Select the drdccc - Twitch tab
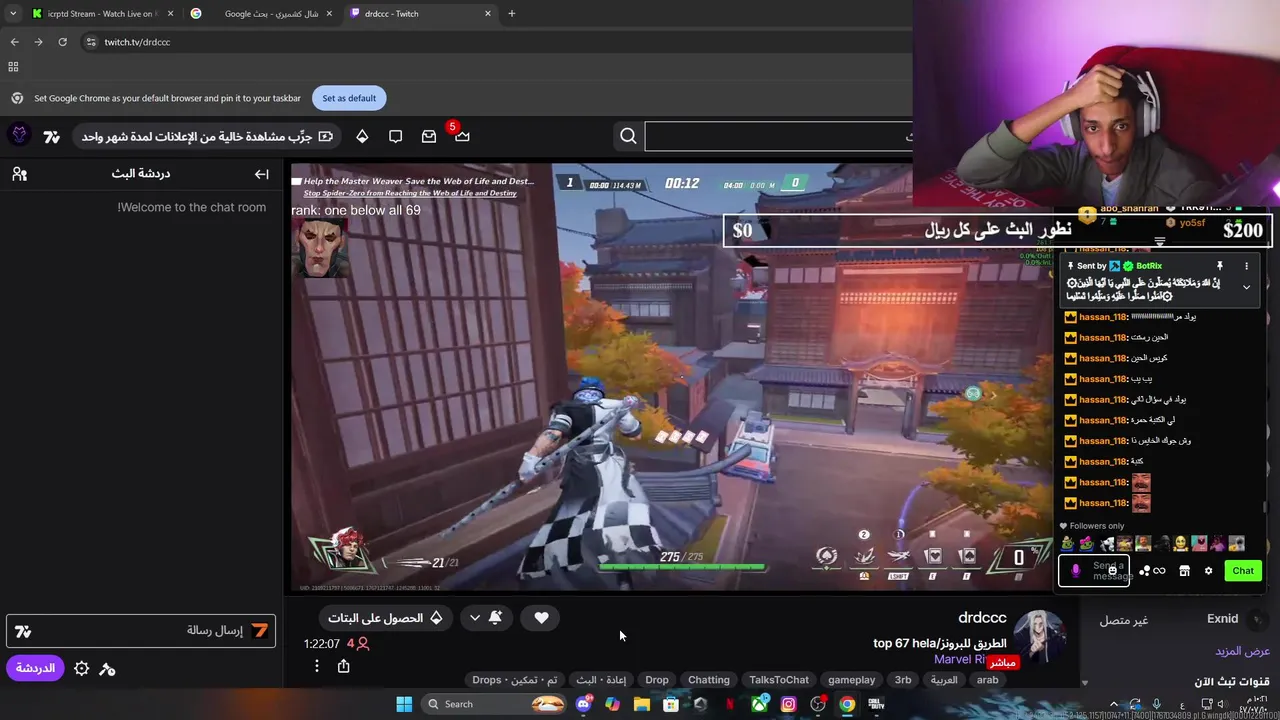 tap(420, 14)
